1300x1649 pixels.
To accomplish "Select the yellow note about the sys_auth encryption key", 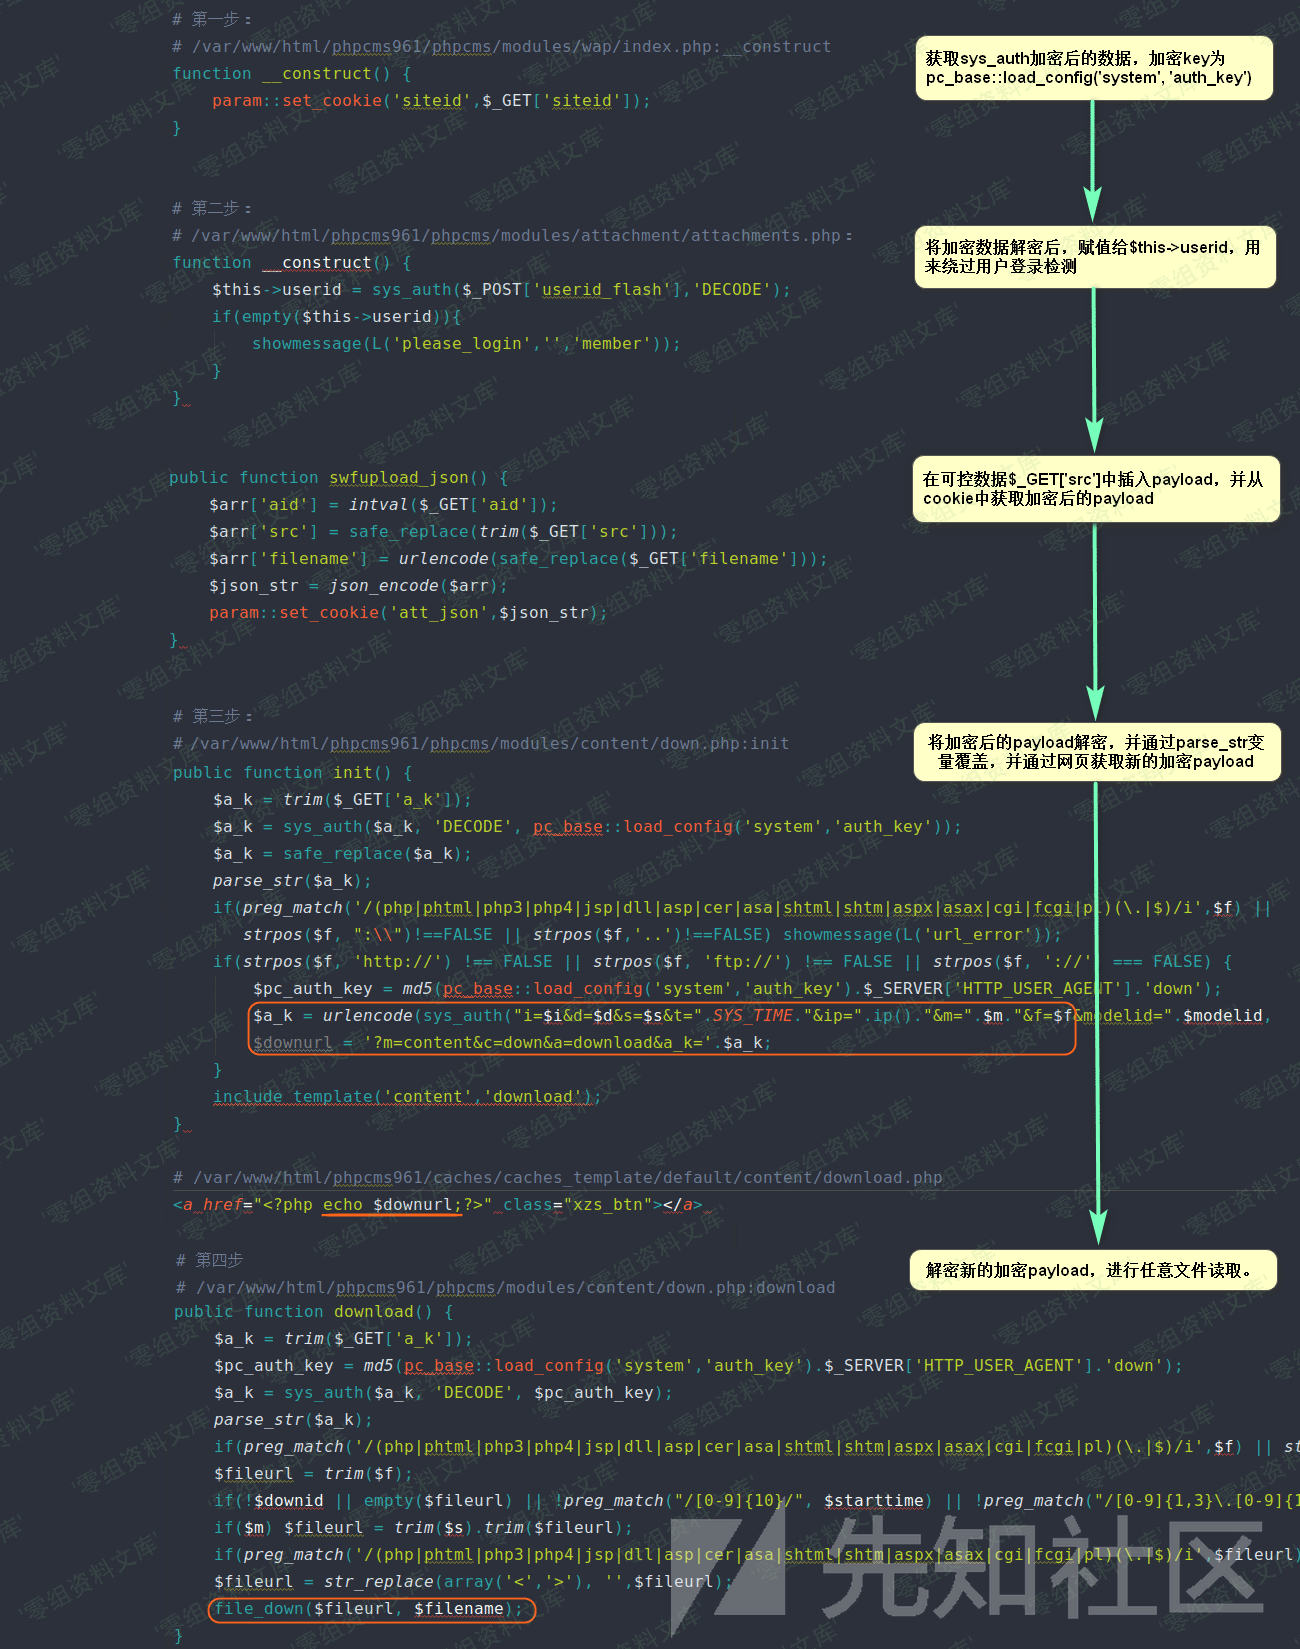I will (1094, 68).
